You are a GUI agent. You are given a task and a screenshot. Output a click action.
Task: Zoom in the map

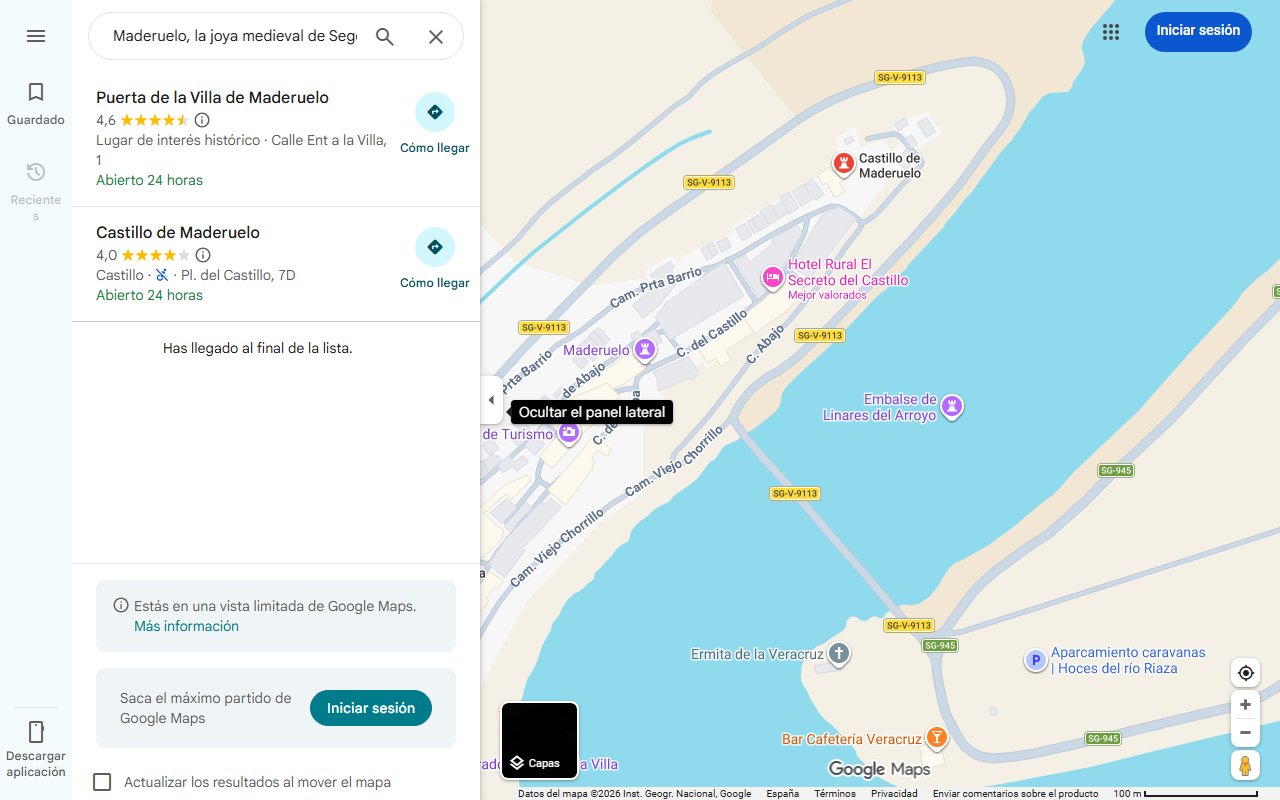tap(1245, 705)
